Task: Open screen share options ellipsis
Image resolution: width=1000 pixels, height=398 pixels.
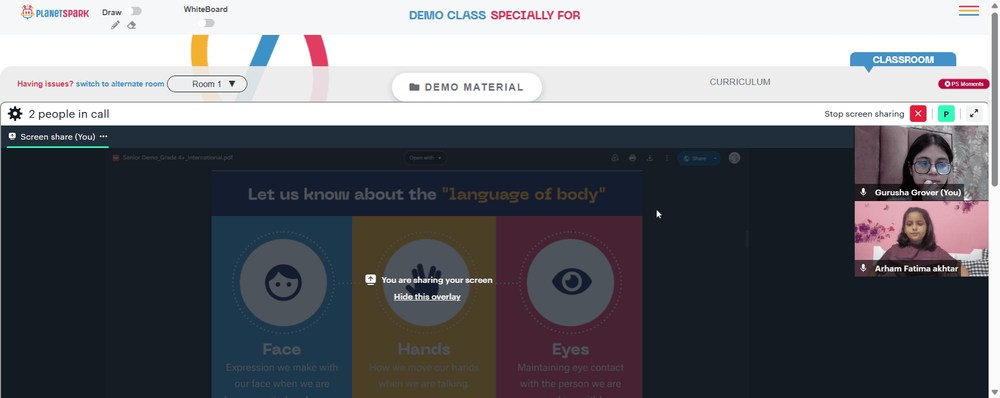Action: (x=103, y=136)
